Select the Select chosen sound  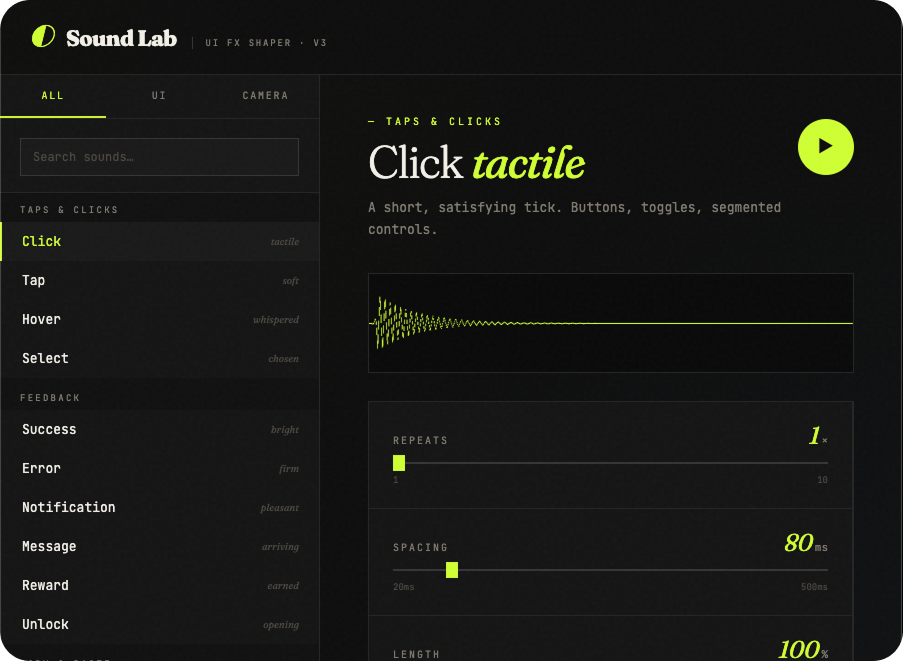(160, 358)
